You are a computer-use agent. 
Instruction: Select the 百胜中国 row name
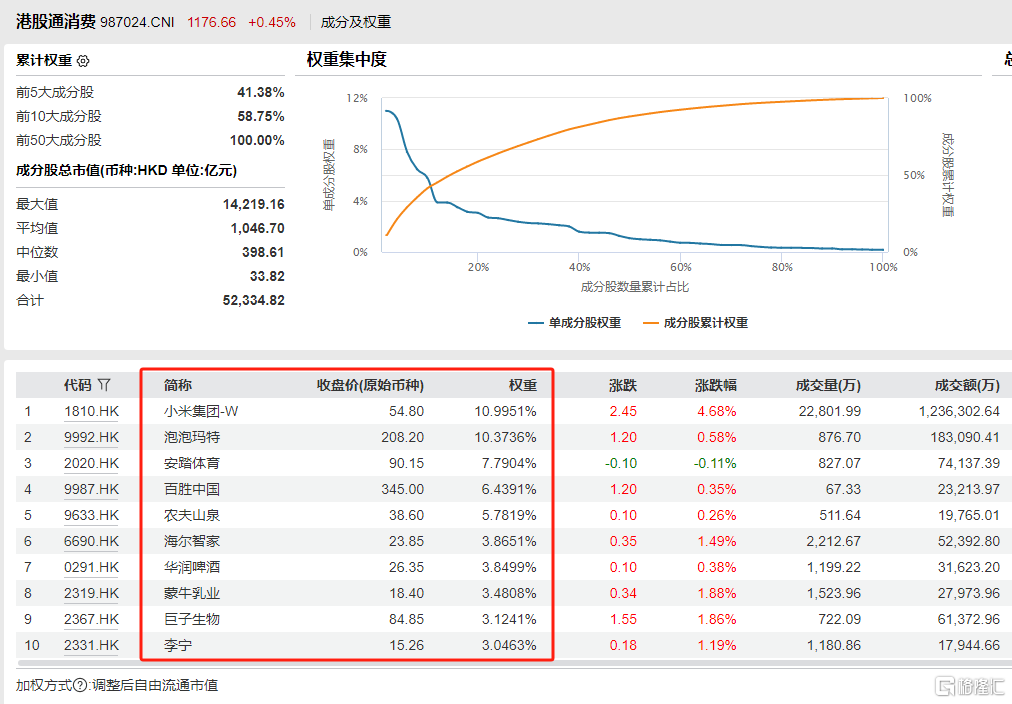[192, 489]
